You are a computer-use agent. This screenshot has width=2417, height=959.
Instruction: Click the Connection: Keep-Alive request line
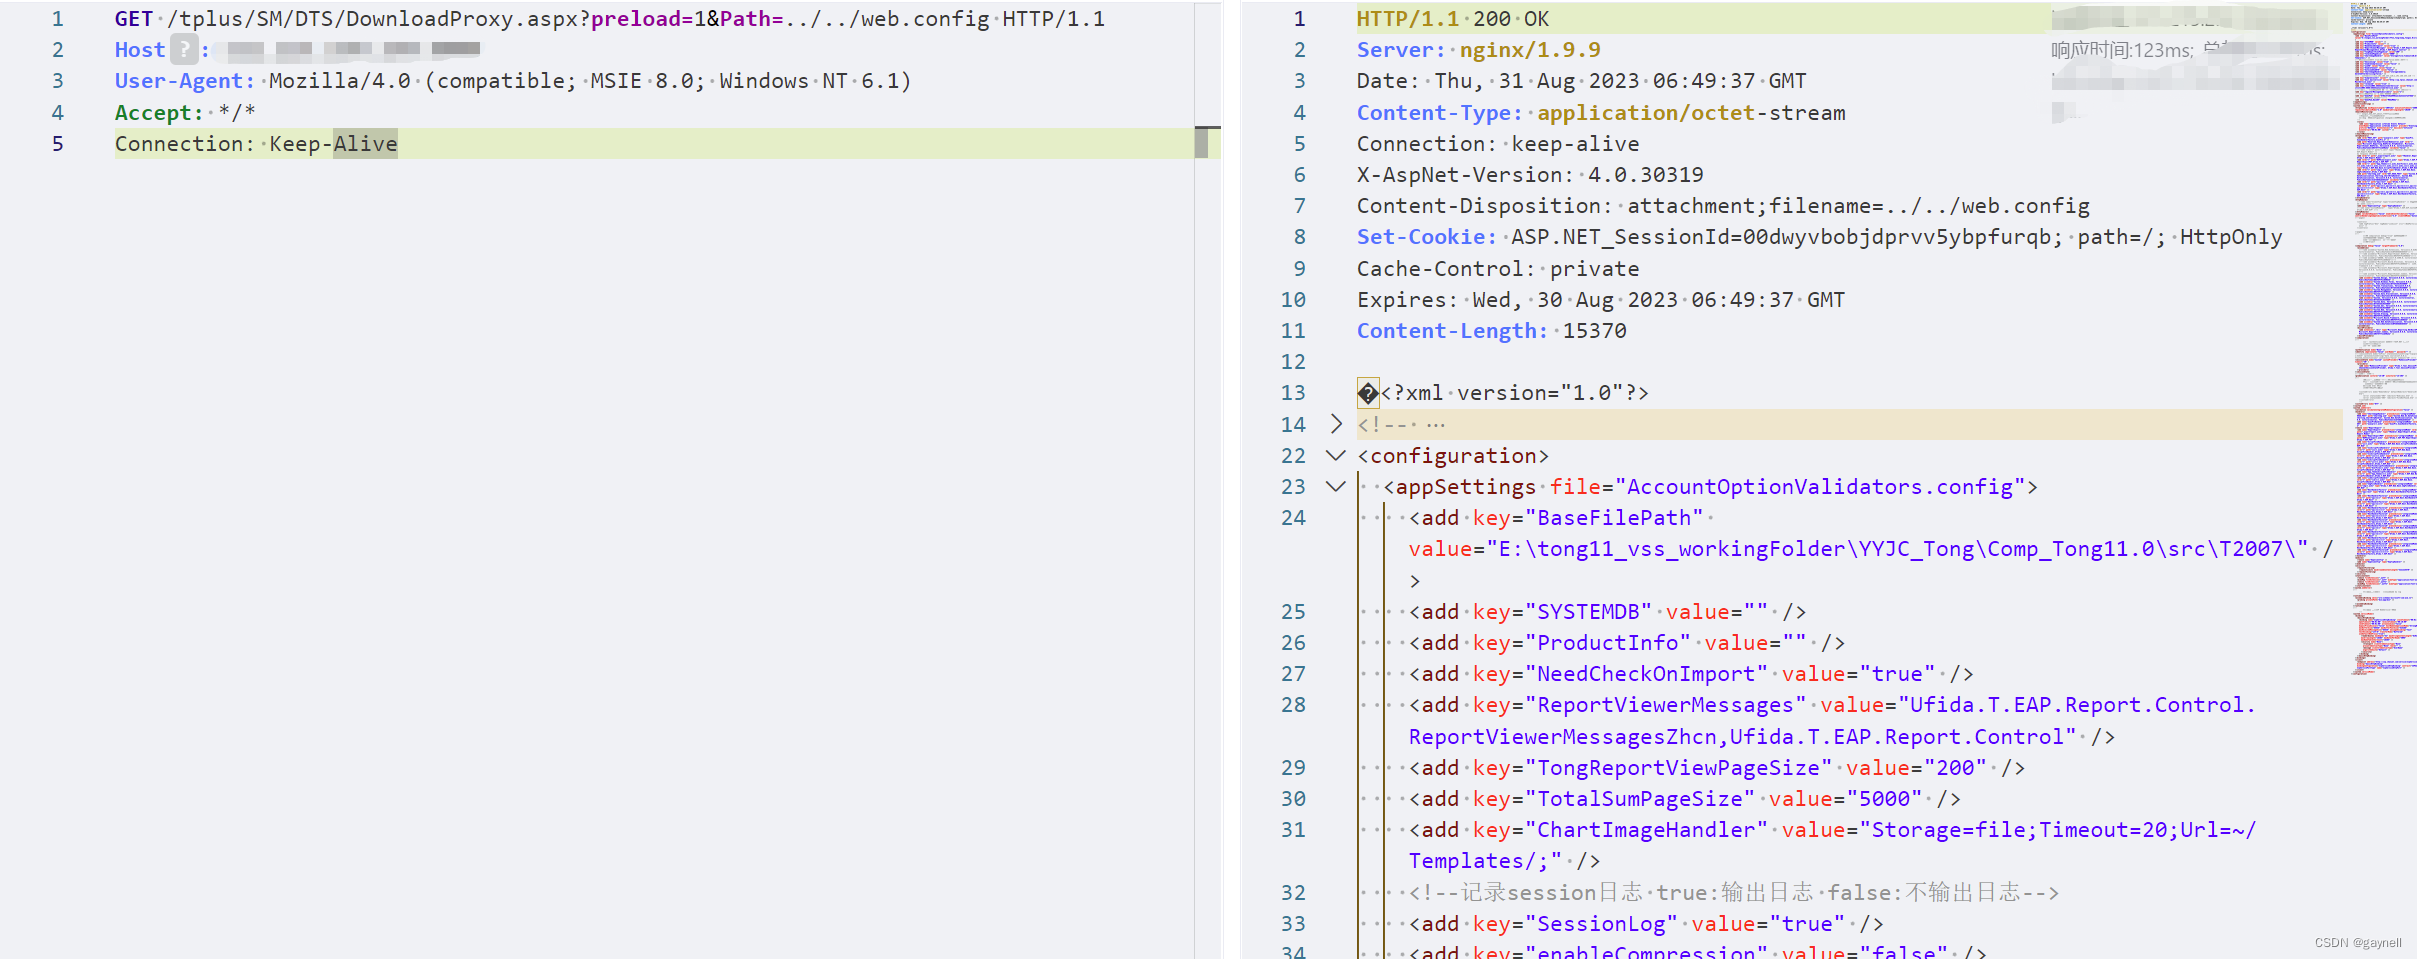click(x=256, y=144)
